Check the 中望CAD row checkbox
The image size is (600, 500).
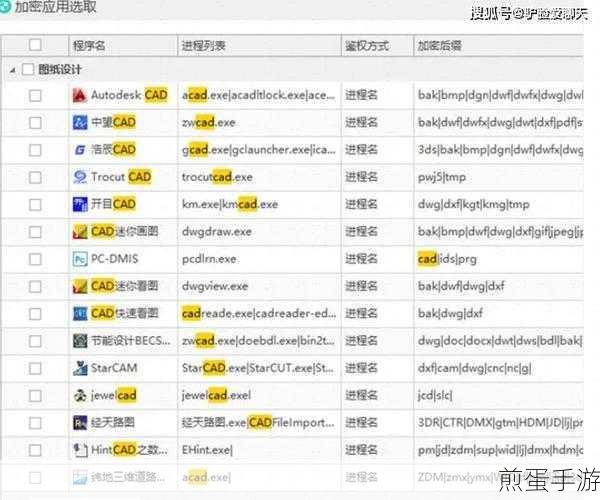coord(35,122)
